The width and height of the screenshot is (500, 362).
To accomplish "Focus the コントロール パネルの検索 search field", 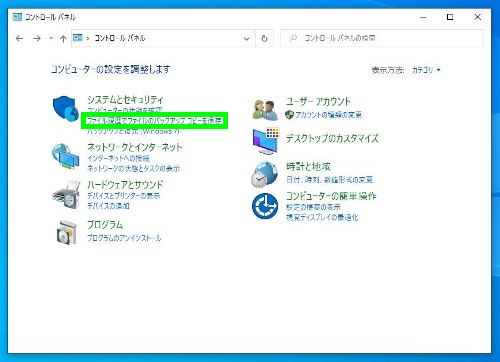I will pyautogui.click(x=382, y=38).
